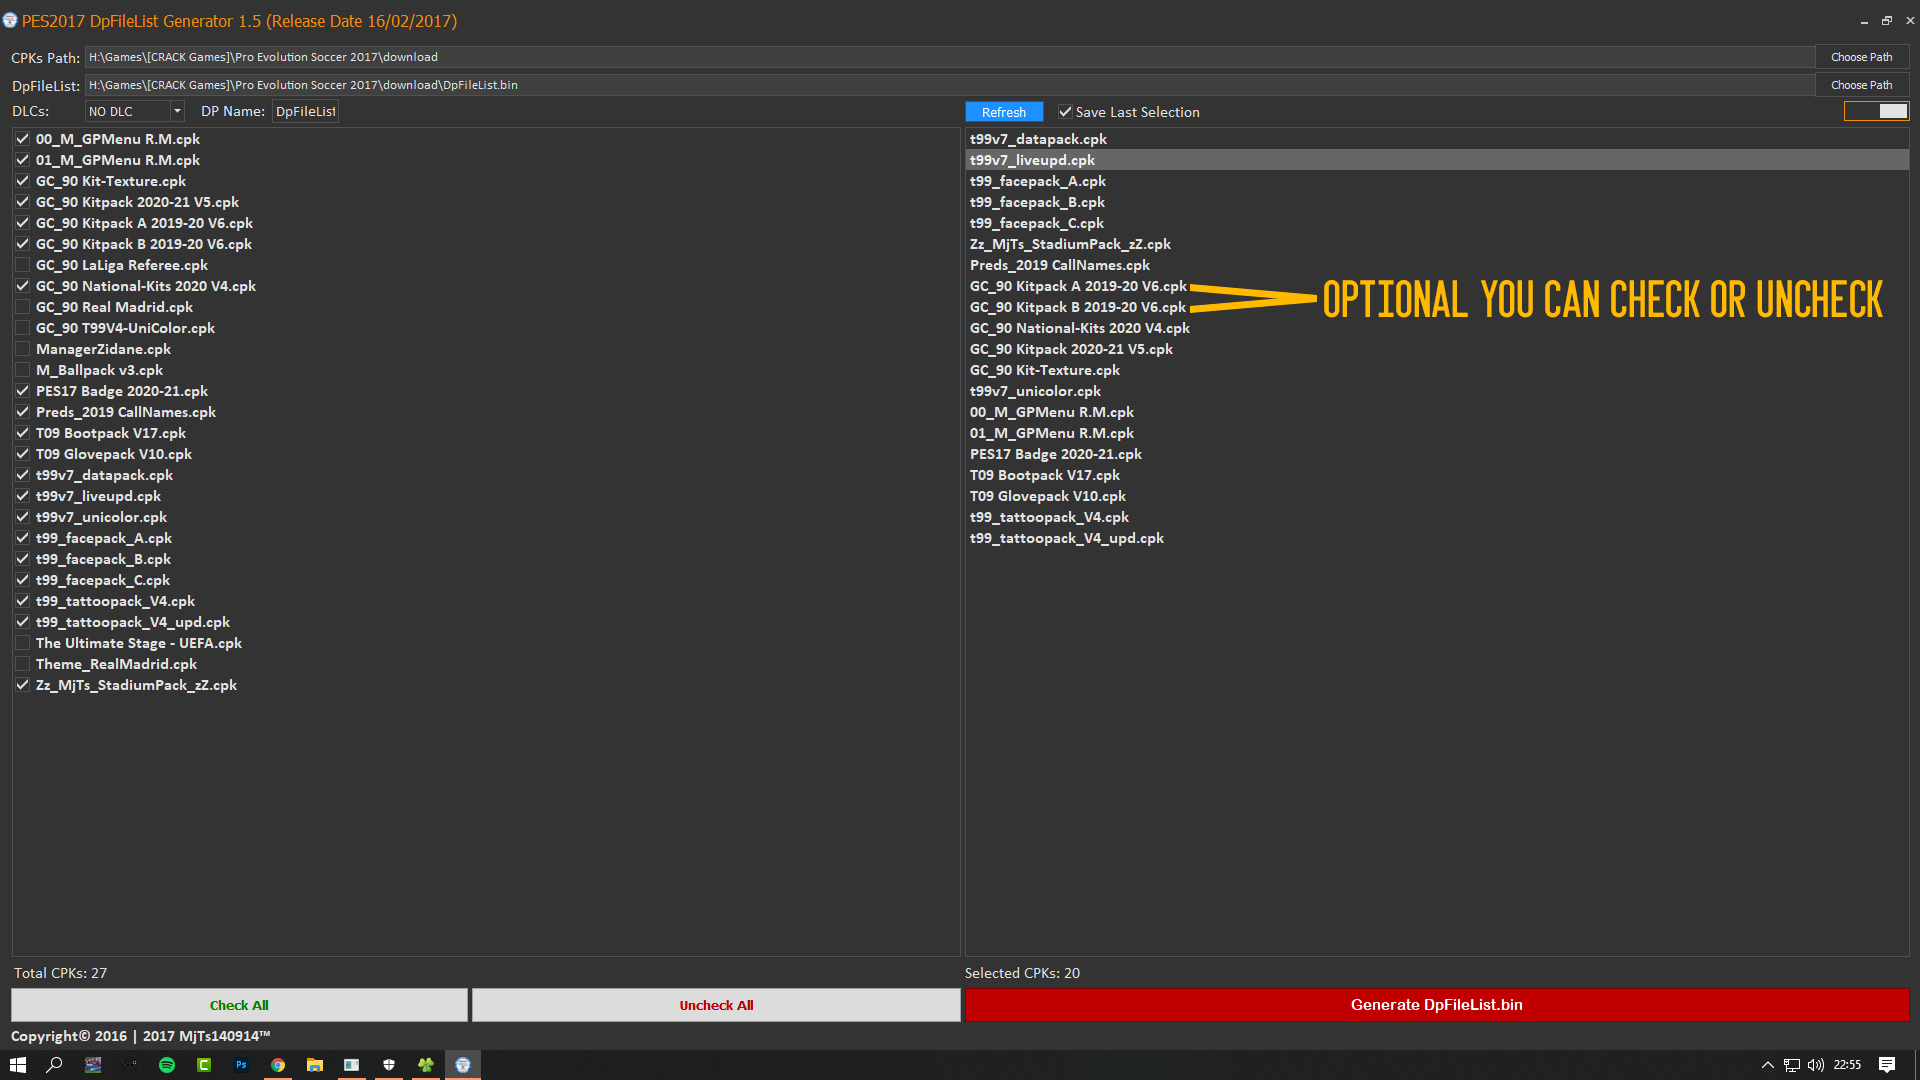The width and height of the screenshot is (1920, 1080).
Task: Check the GC_90 LaLiga Referee.cpk box
Action: [22, 265]
